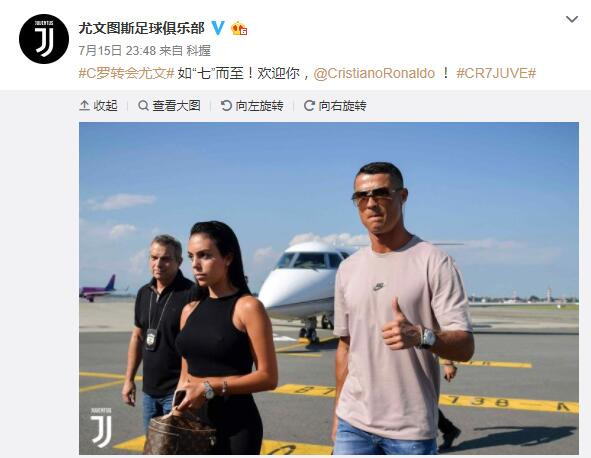Click the rotate-right arrow icon
The height and width of the screenshot is (458, 591).
pos(309,106)
